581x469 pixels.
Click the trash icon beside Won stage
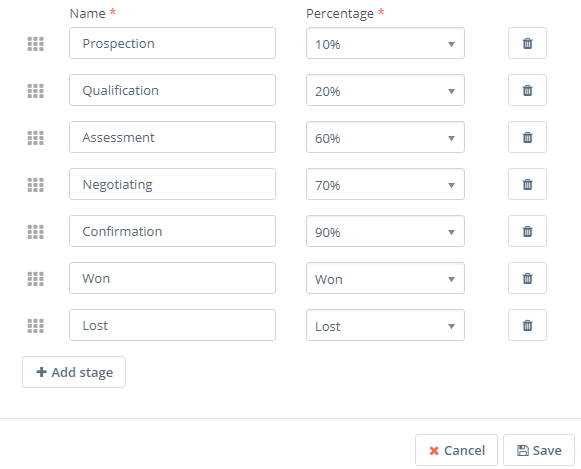pyautogui.click(x=527, y=278)
